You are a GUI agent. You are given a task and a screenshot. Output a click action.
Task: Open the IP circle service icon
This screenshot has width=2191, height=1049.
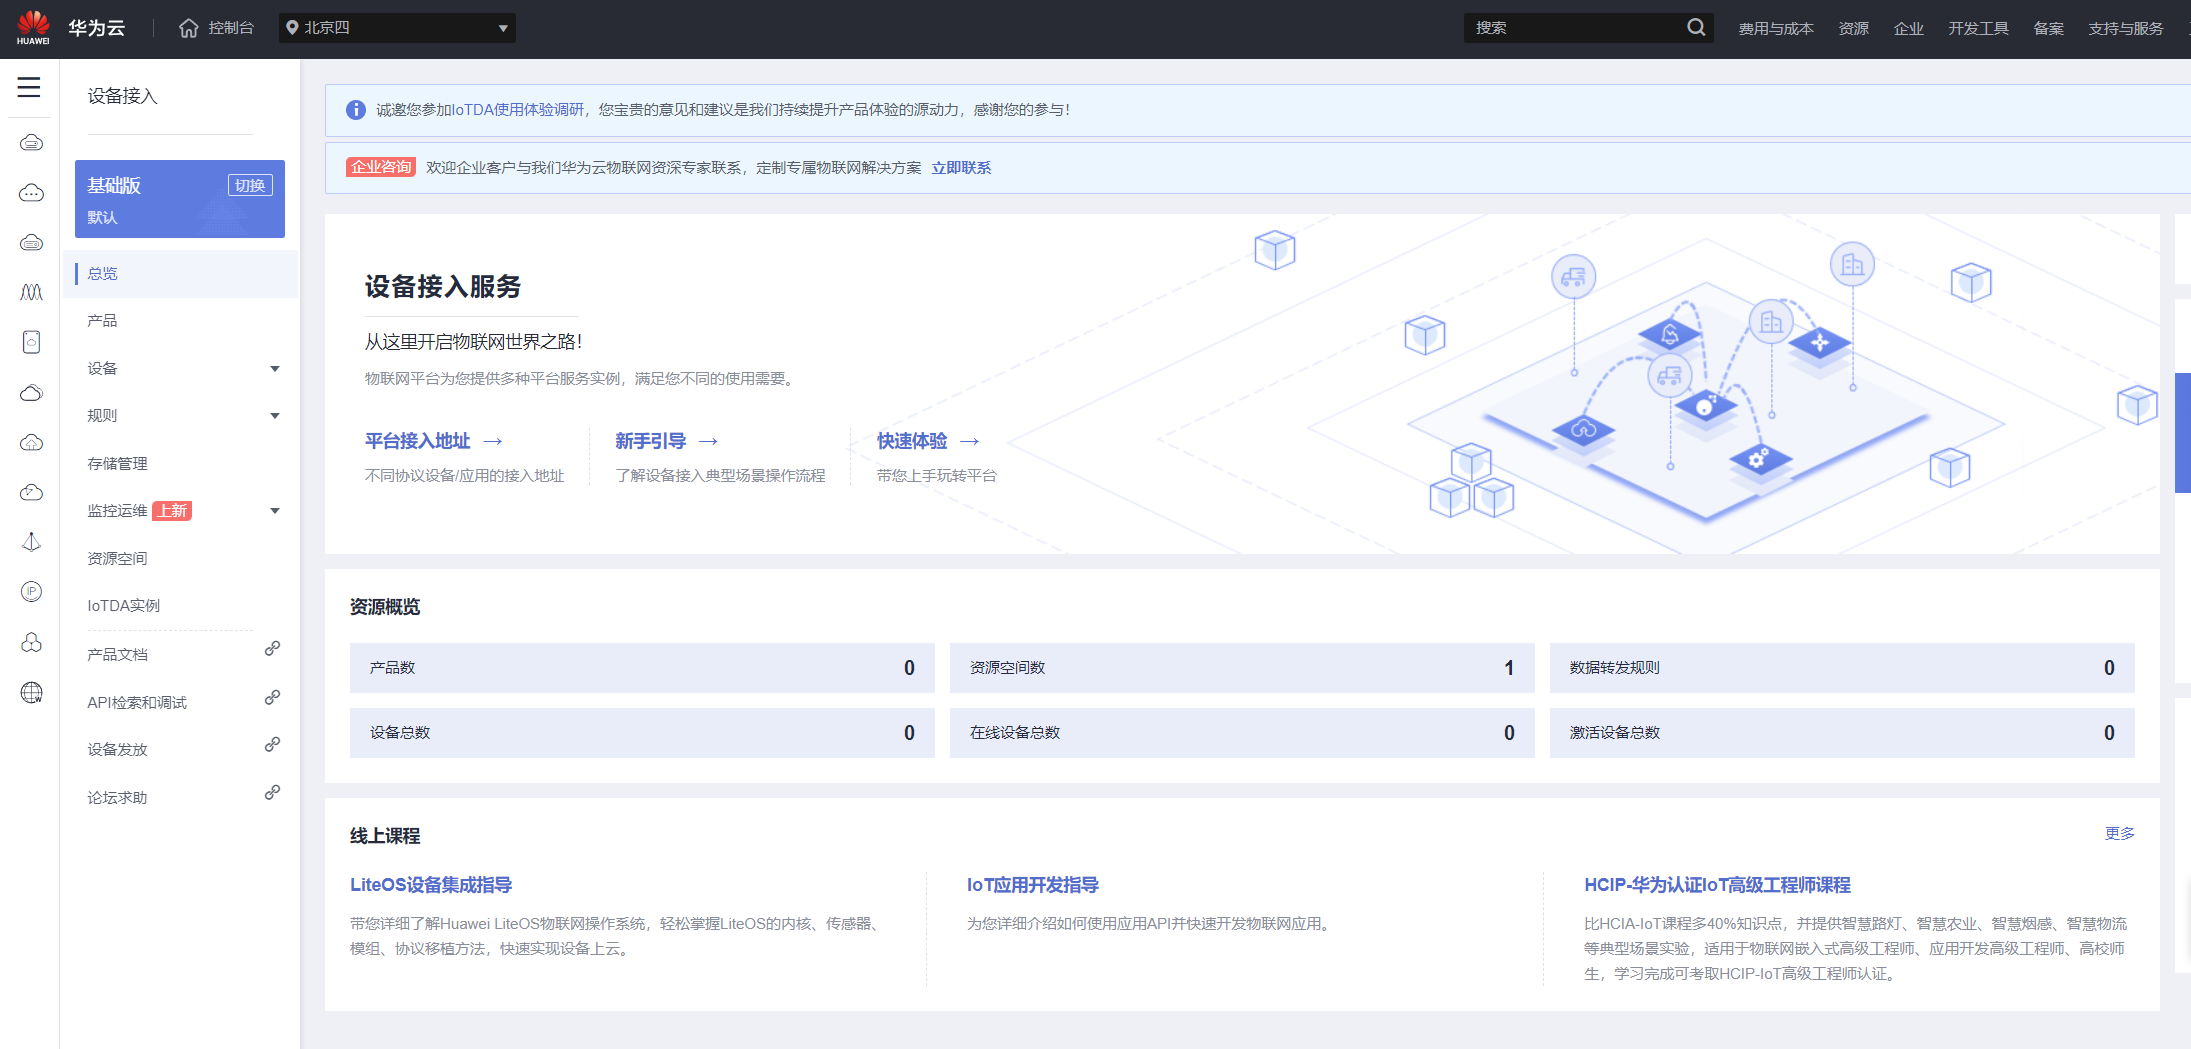(x=32, y=592)
